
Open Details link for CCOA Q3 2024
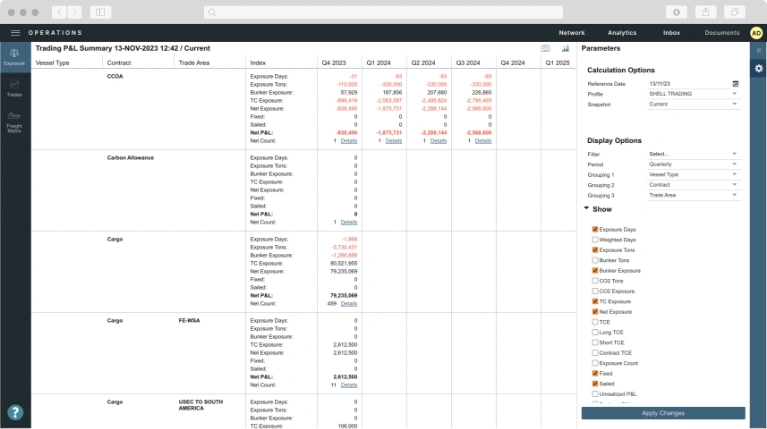pyautogui.click(x=483, y=141)
